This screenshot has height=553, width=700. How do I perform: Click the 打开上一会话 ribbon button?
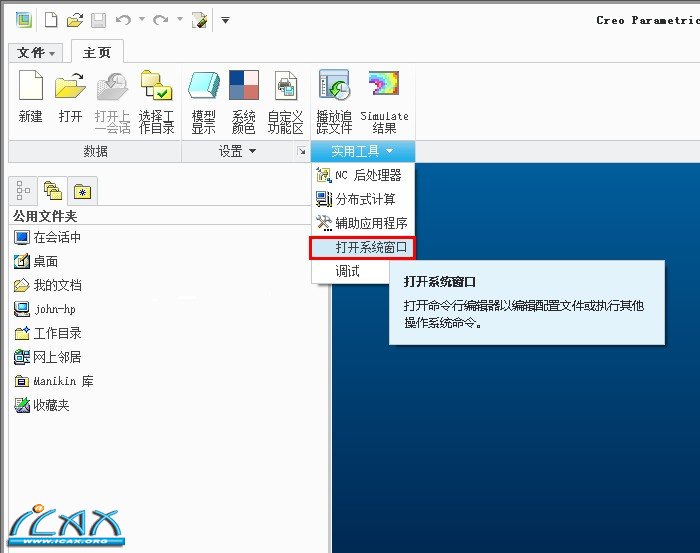[112, 102]
